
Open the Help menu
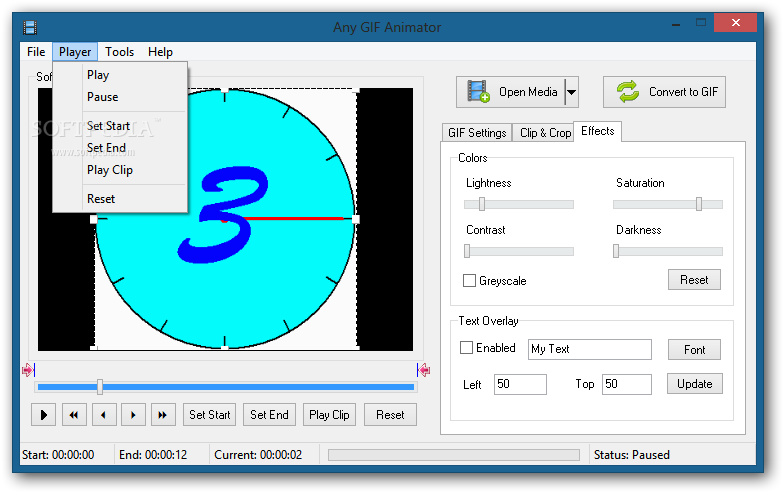click(160, 52)
